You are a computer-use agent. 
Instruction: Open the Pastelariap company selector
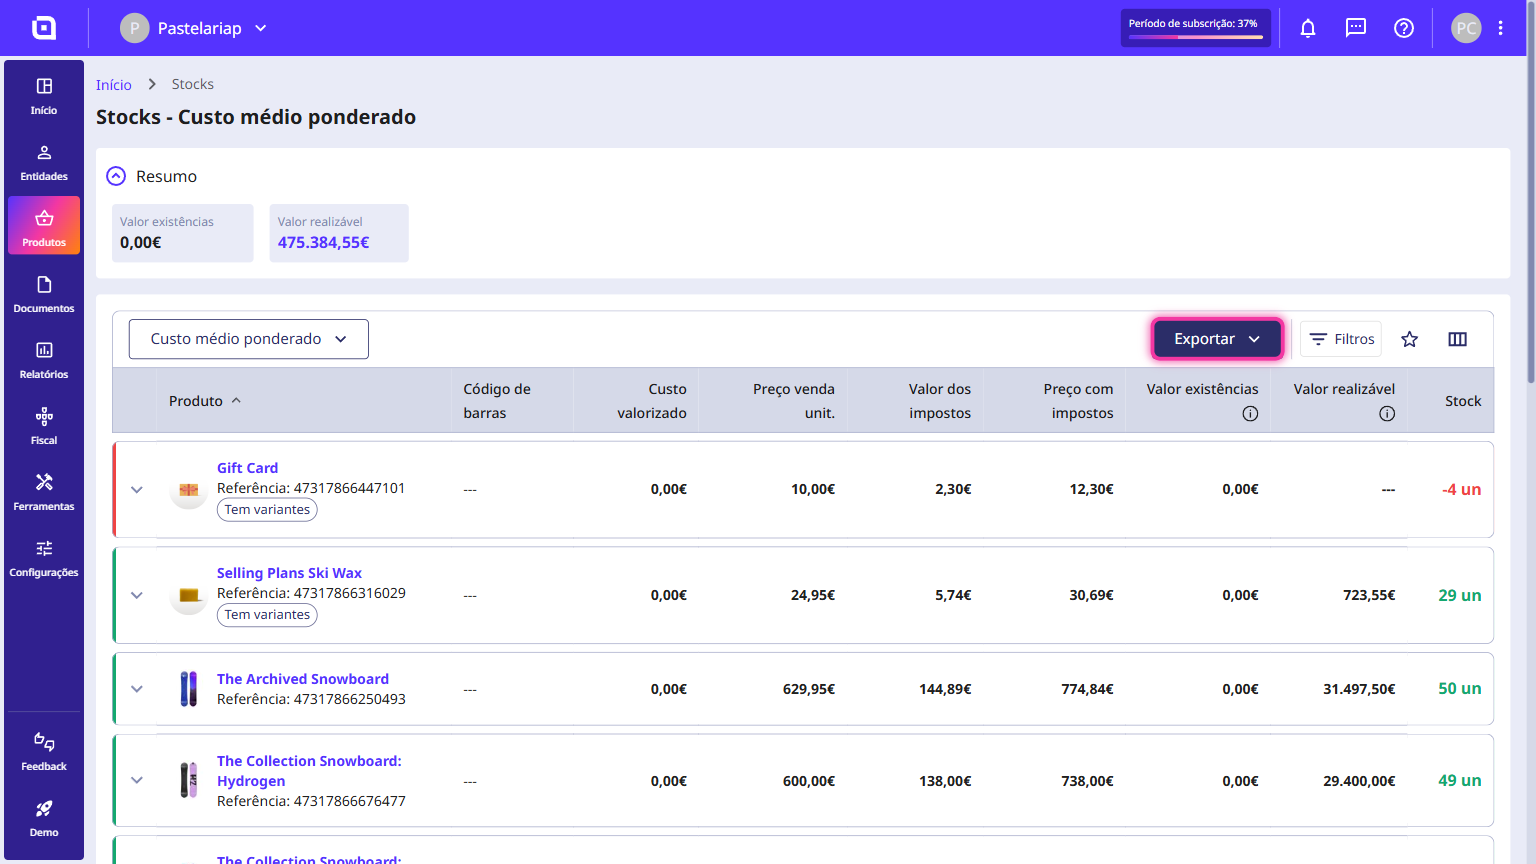coord(194,28)
